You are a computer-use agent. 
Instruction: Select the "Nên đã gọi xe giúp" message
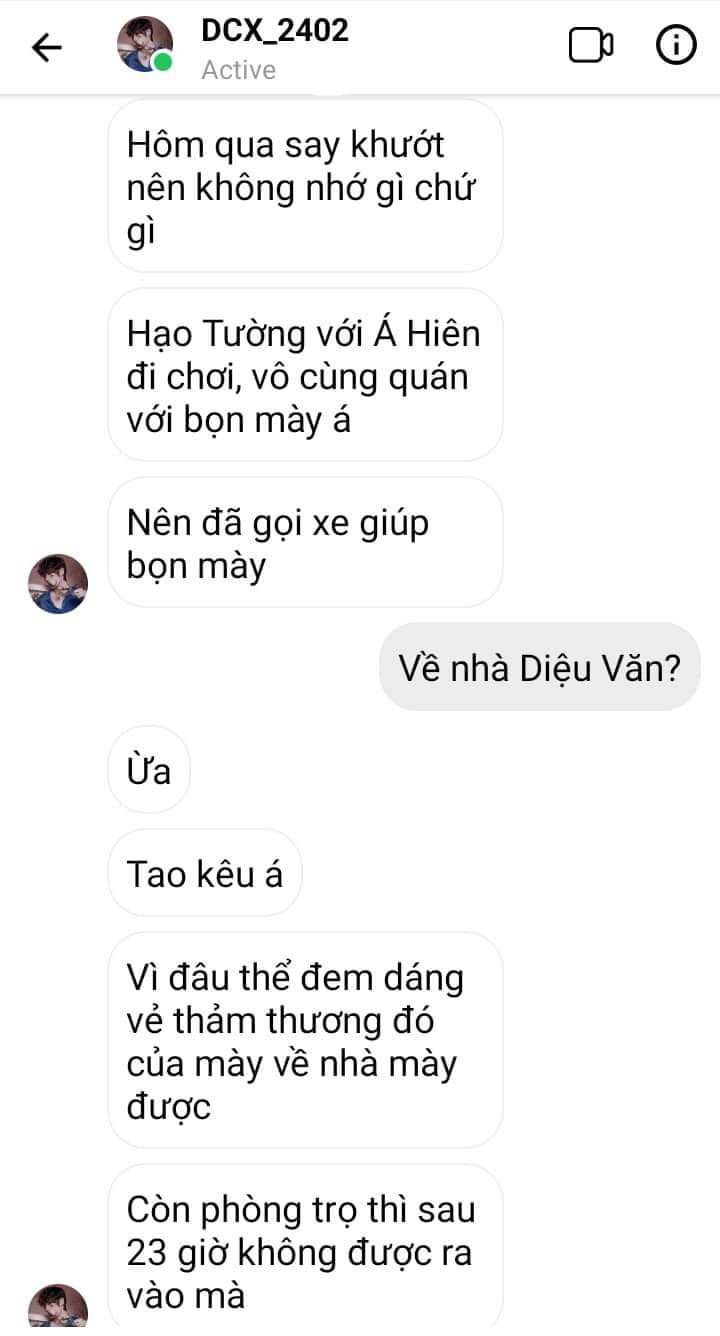305,542
